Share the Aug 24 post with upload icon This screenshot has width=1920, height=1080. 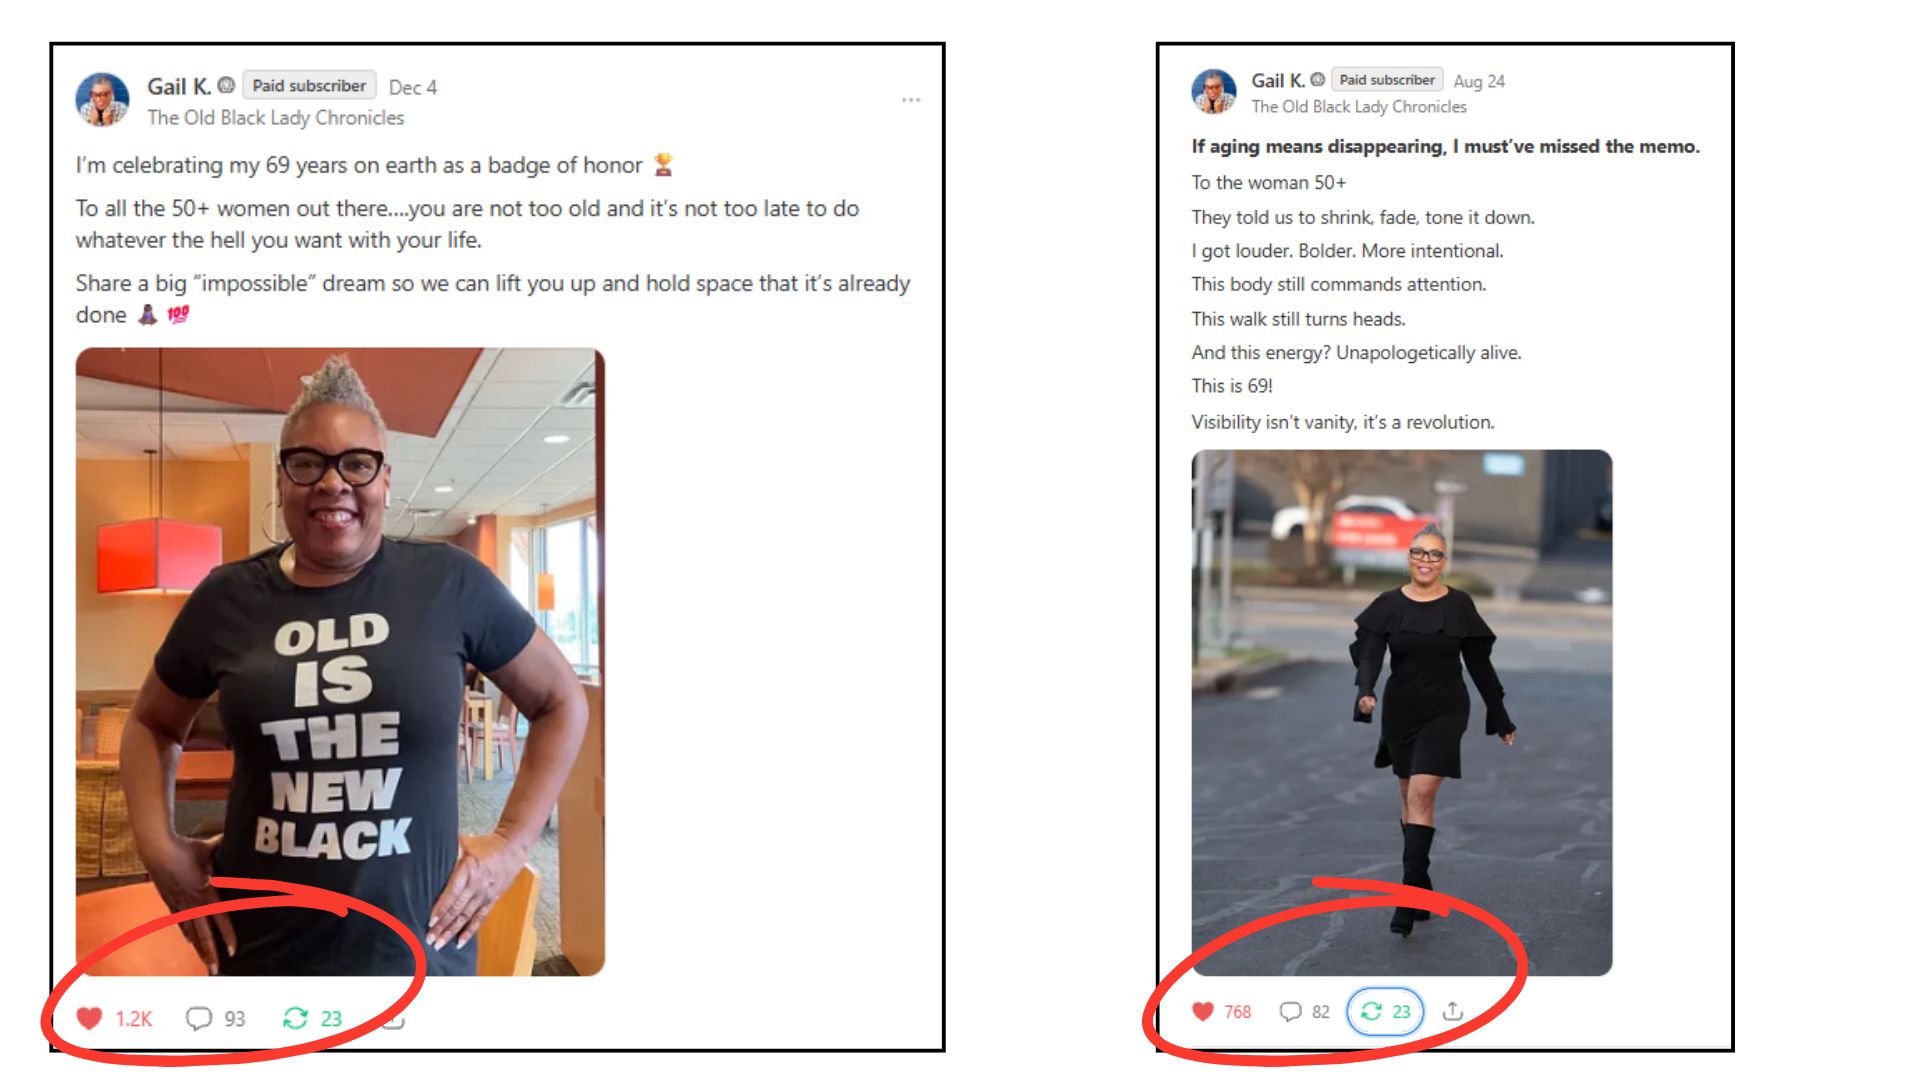(1453, 1011)
